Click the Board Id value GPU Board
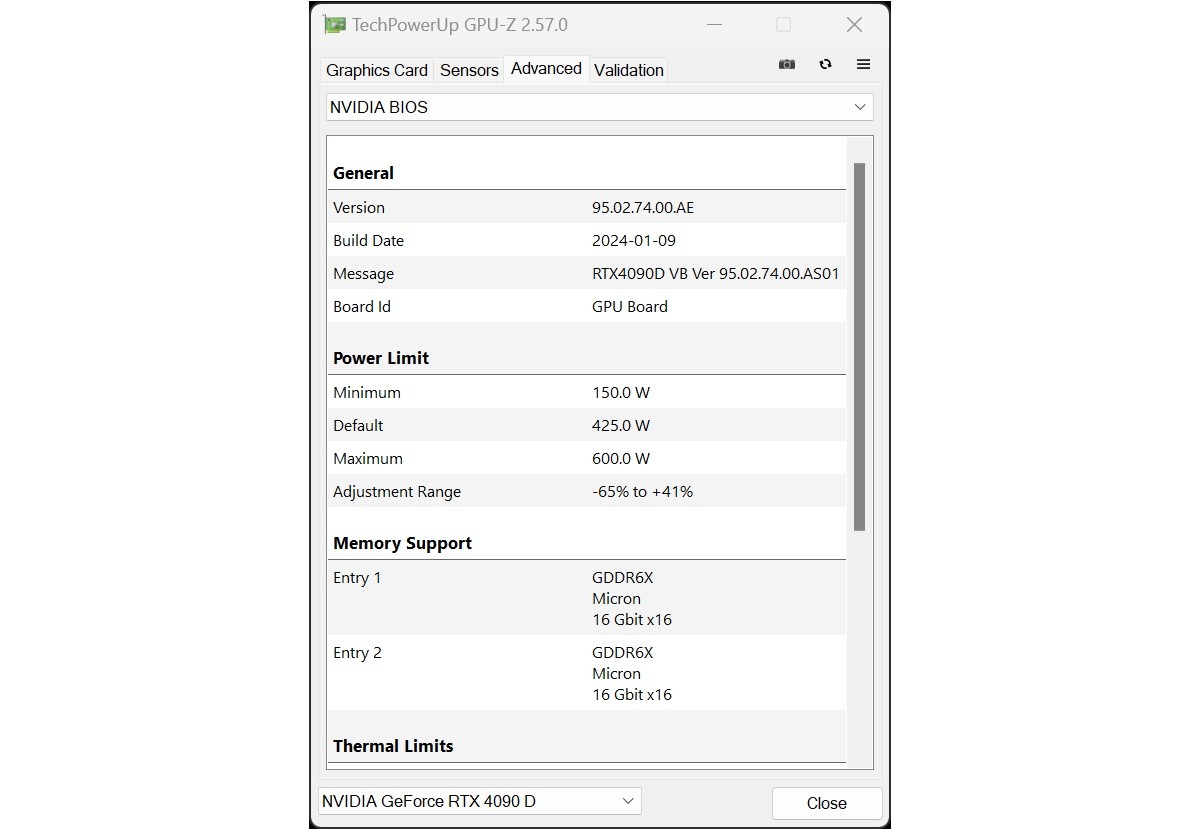 pyautogui.click(x=630, y=307)
